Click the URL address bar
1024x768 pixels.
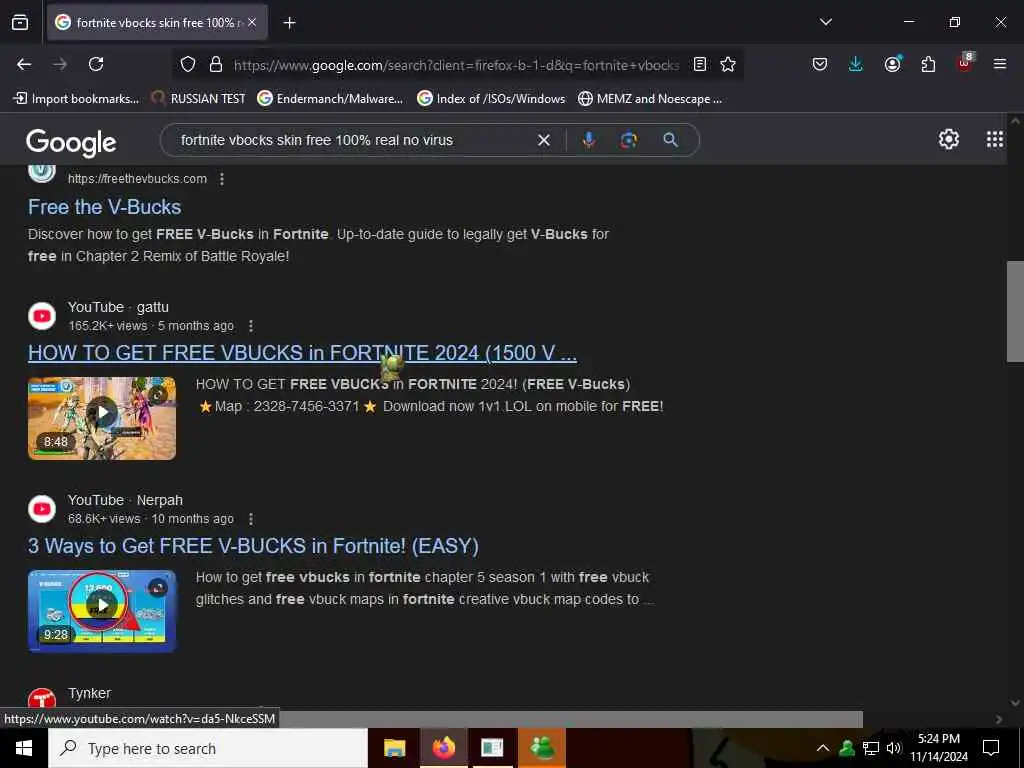[456, 65]
